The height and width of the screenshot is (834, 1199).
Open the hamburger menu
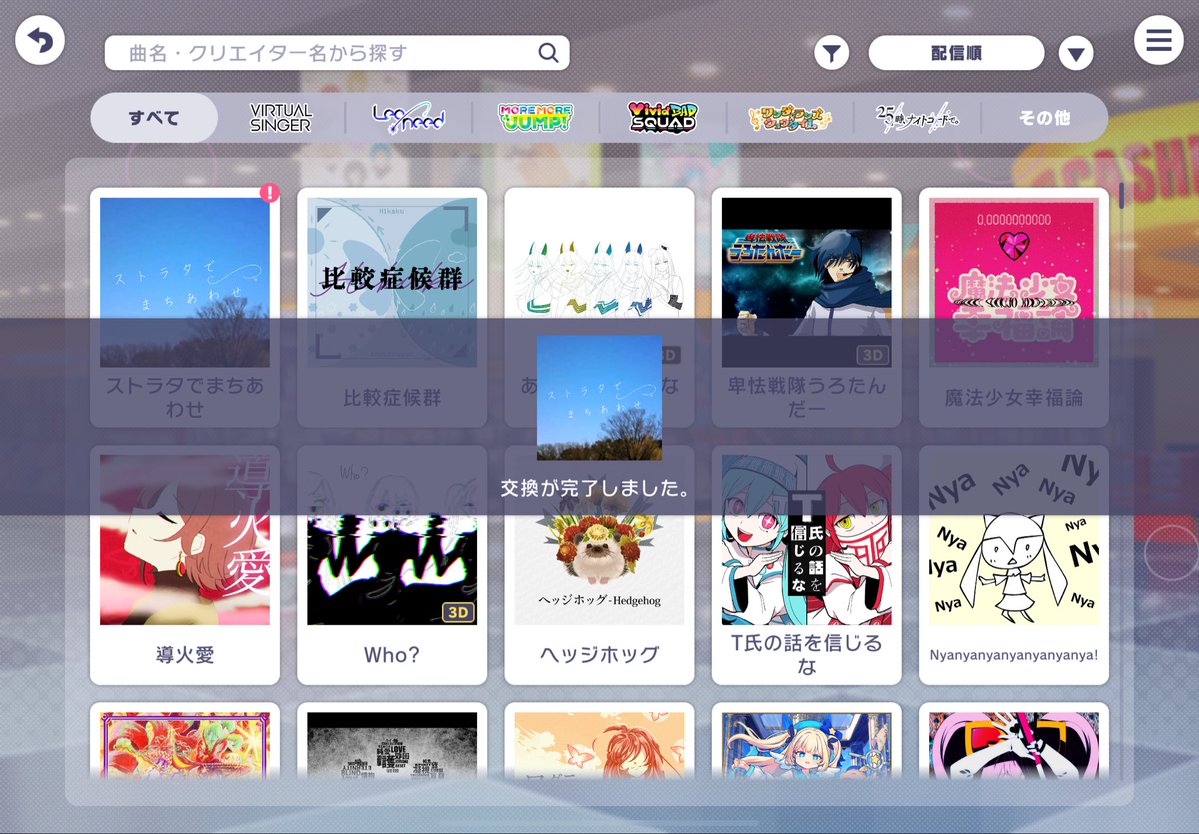pos(1158,40)
